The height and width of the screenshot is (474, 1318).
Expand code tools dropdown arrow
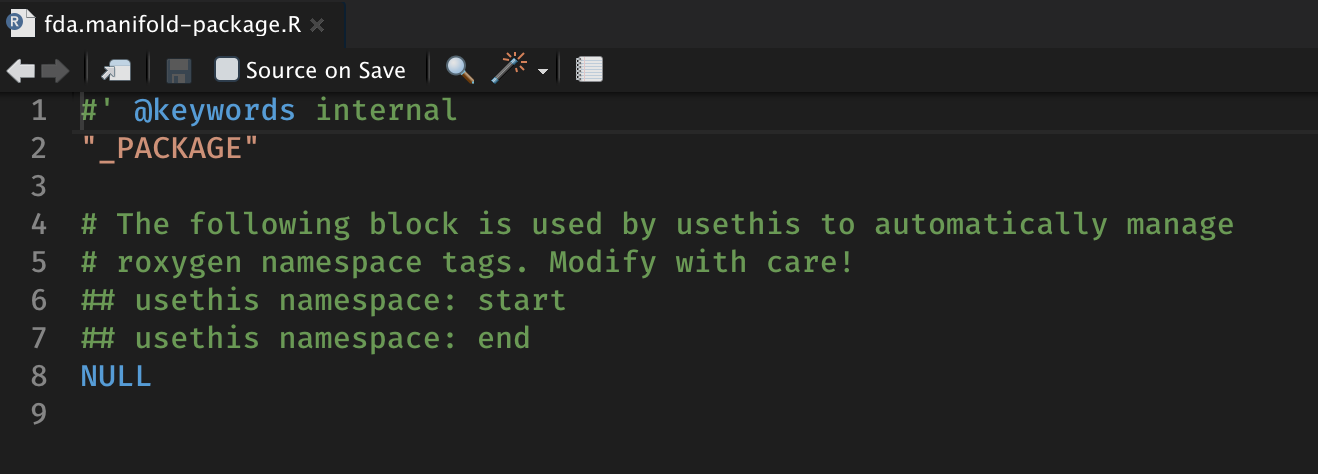point(543,72)
